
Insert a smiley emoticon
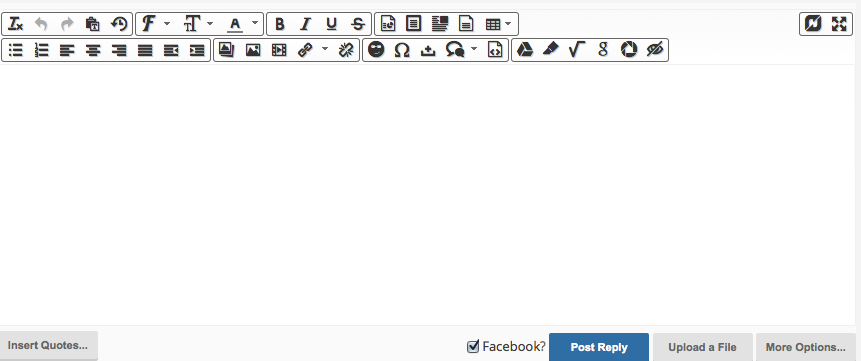(x=376, y=50)
